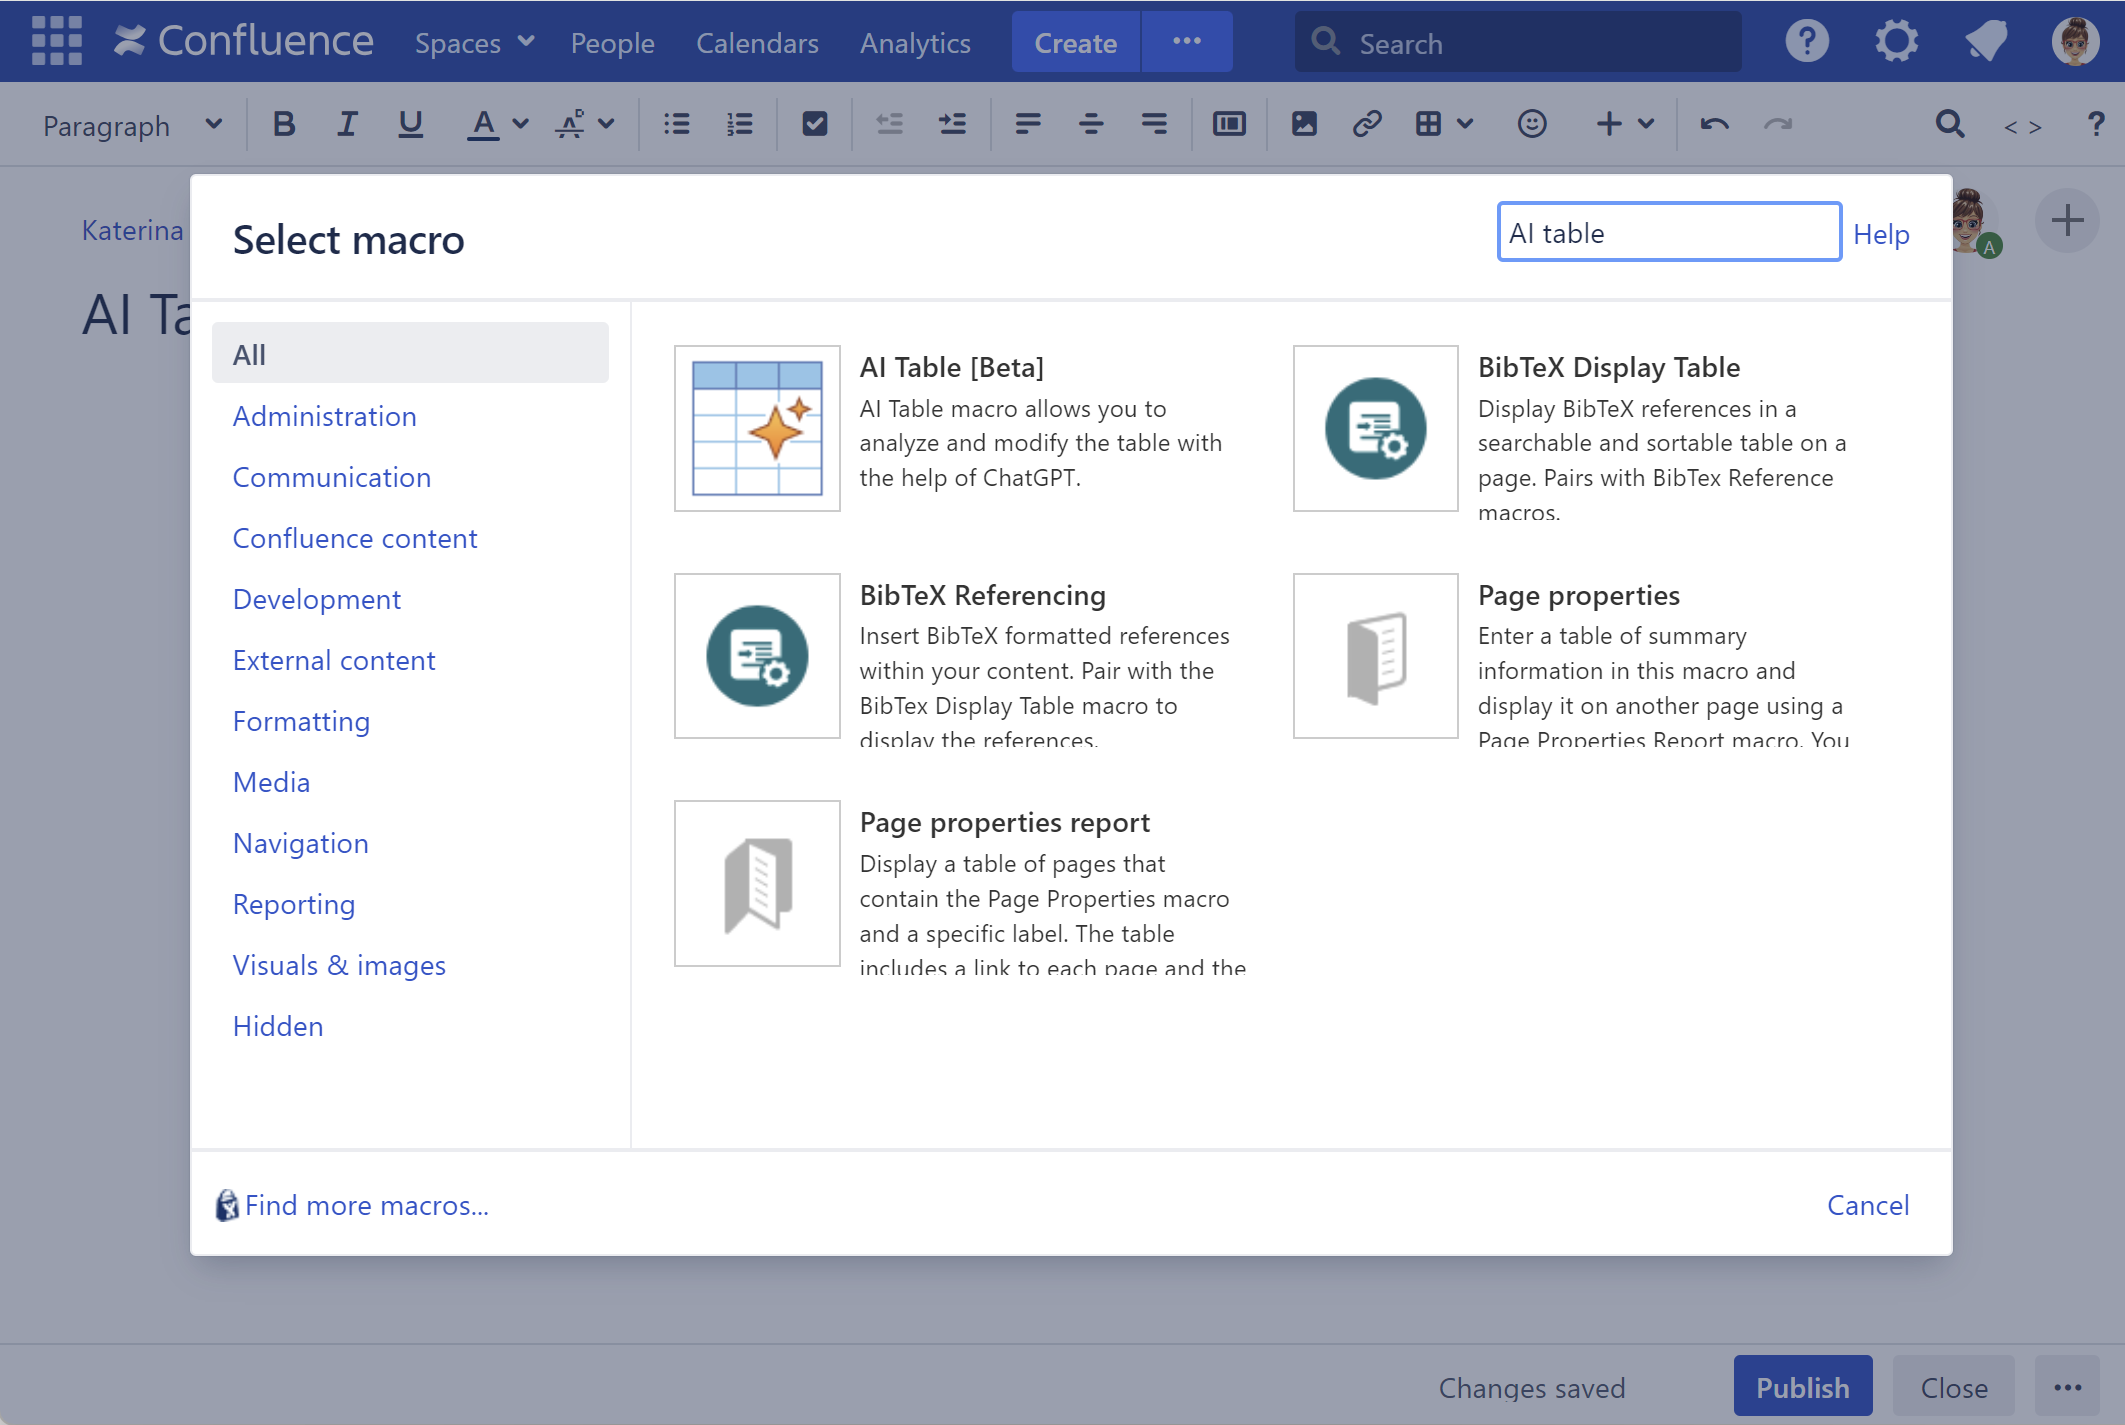Click the macro search input field
2125x1425 pixels.
(1668, 233)
